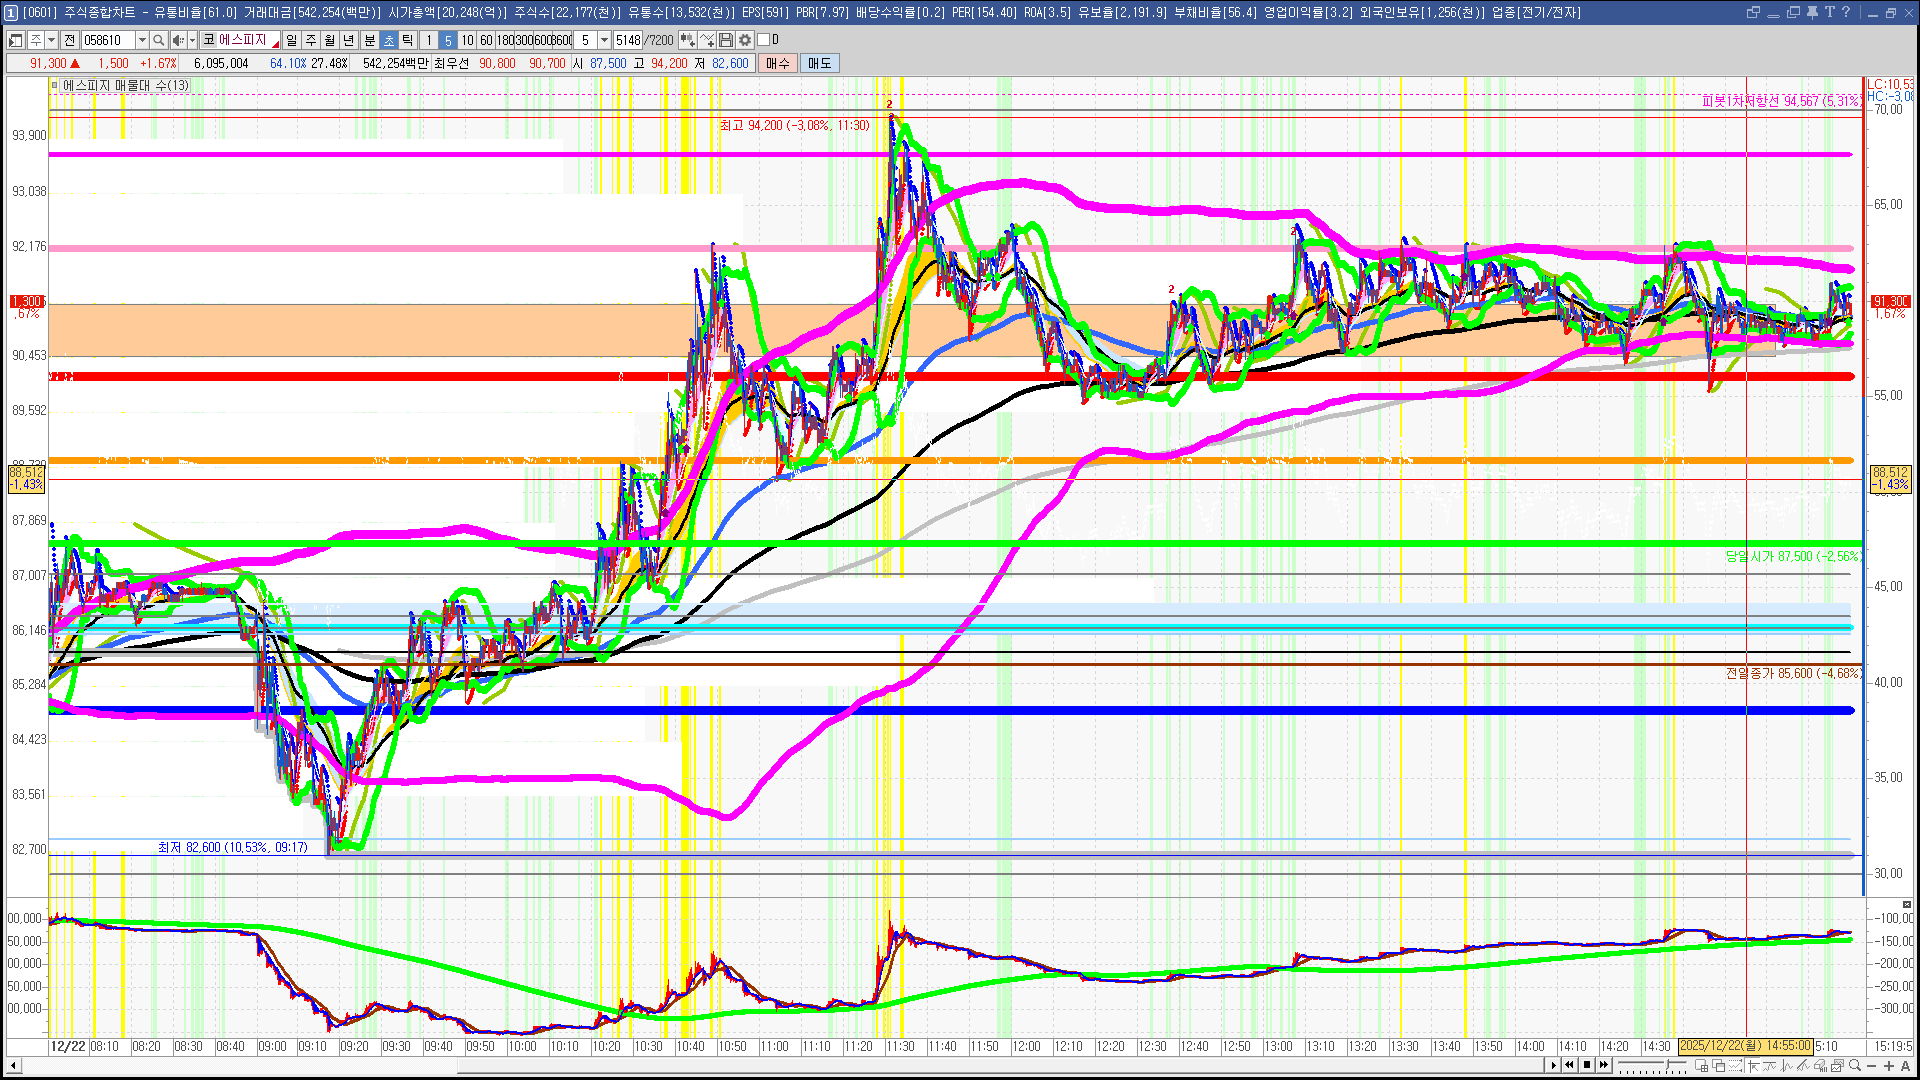Click the stock code search magnifier icon
Viewport: 1920px width, 1080px height.
click(158, 40)
